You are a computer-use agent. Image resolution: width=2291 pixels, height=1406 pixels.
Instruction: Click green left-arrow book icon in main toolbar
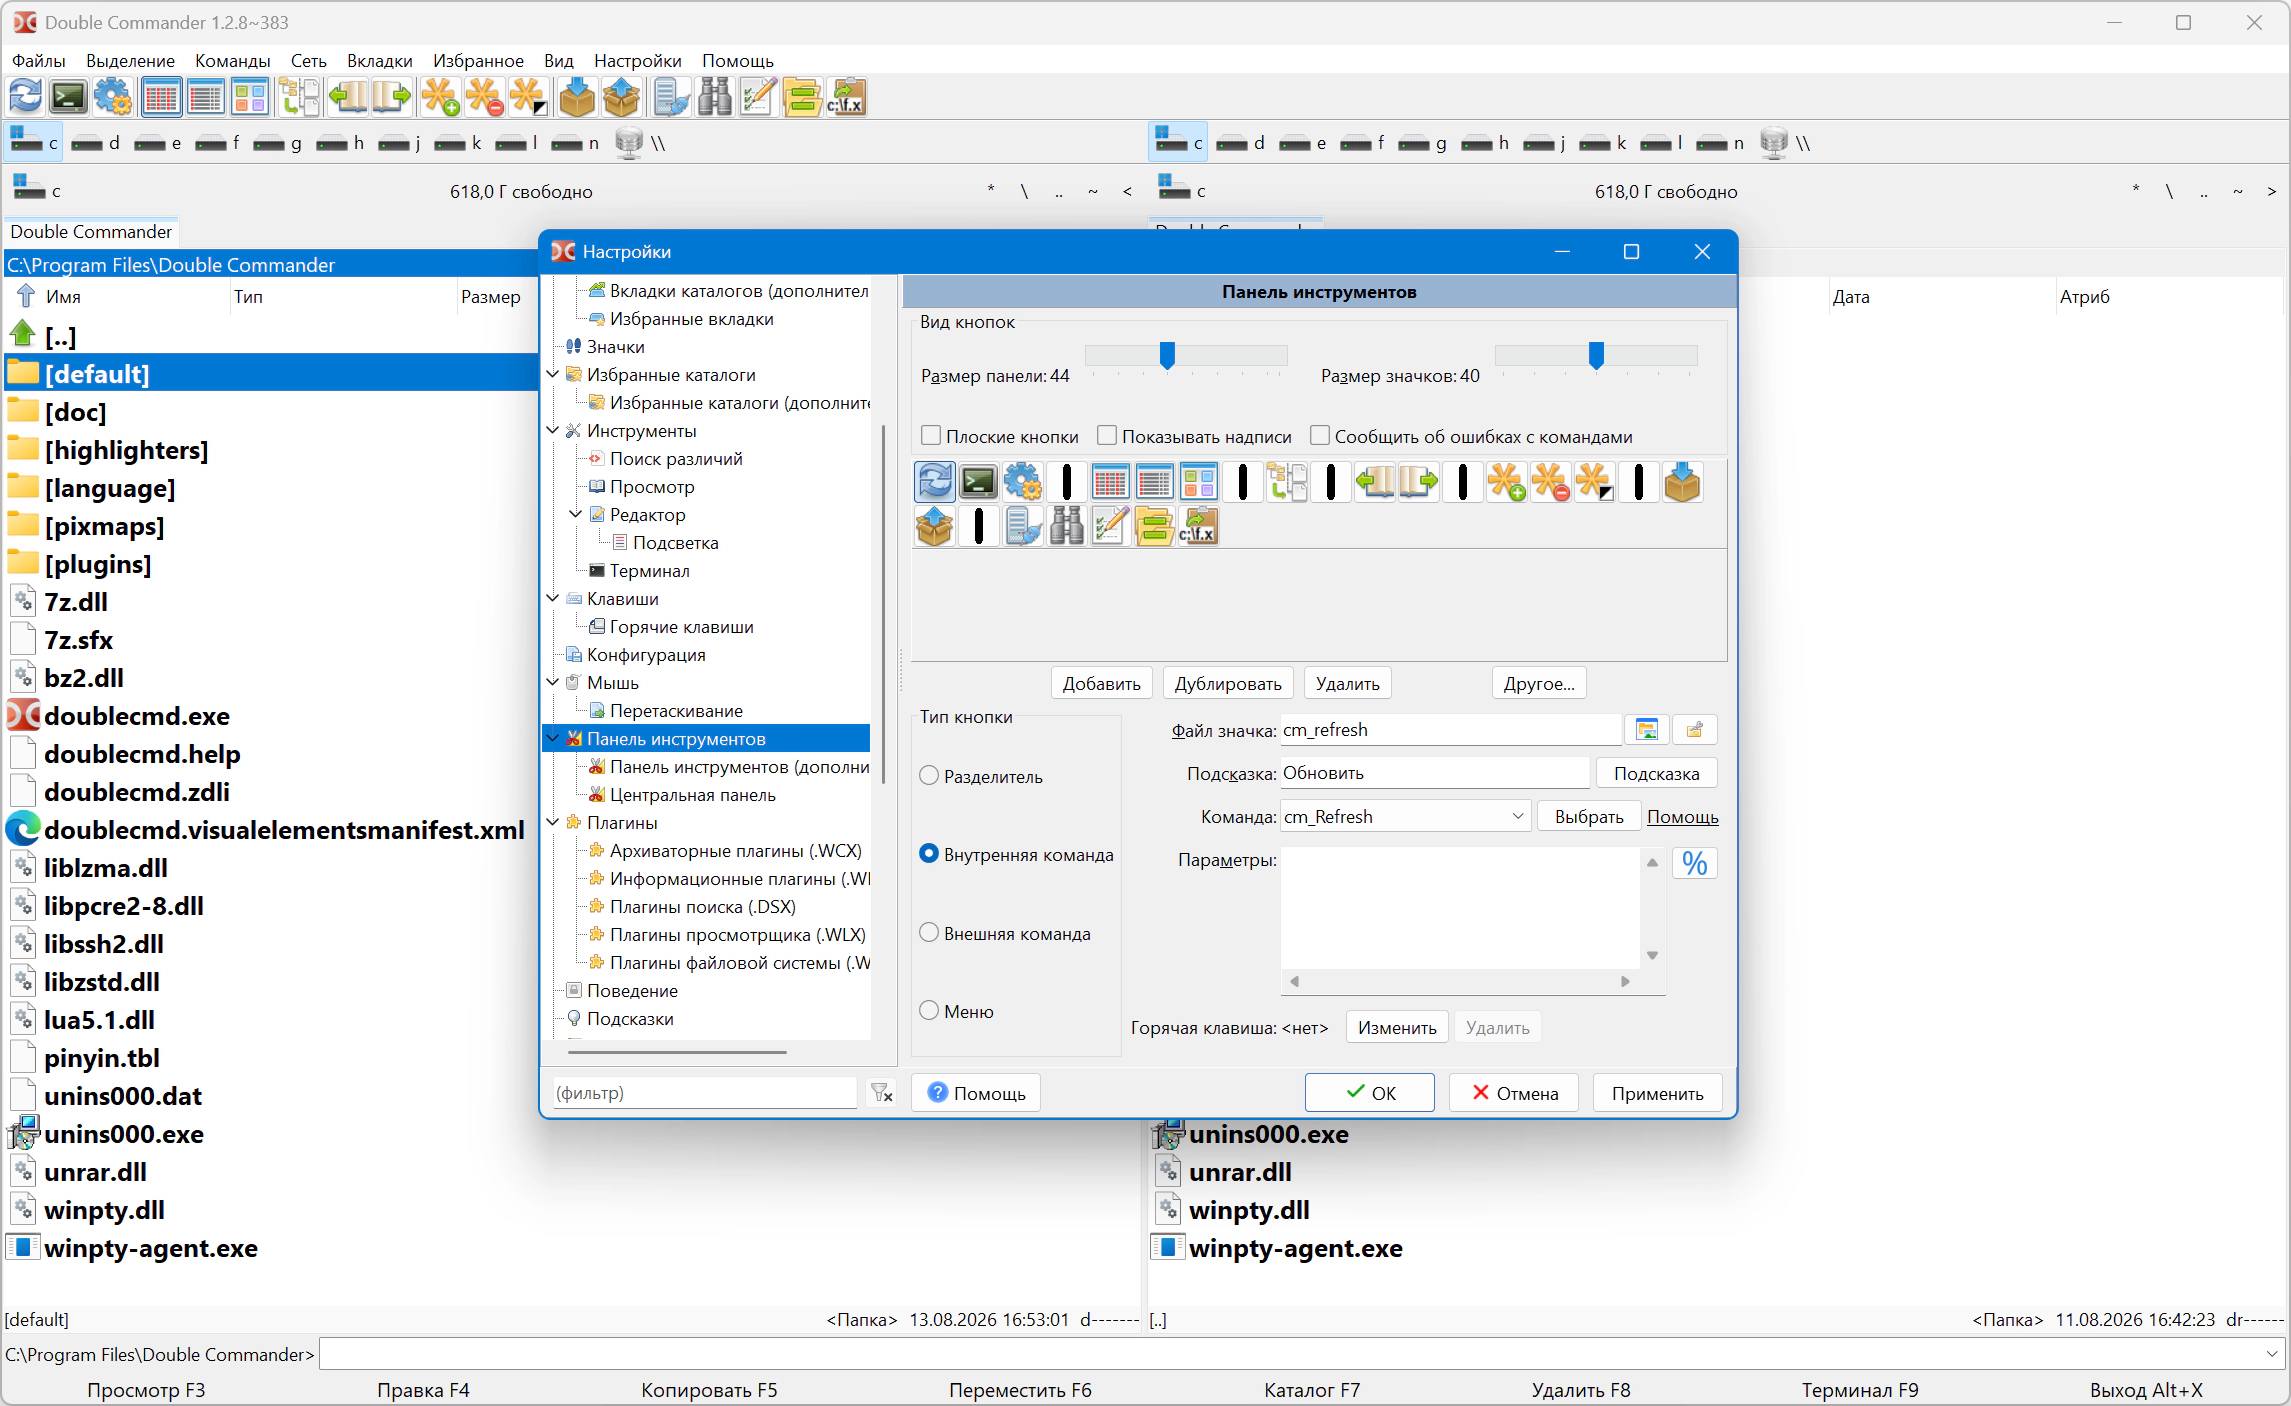tap(347, 97)
